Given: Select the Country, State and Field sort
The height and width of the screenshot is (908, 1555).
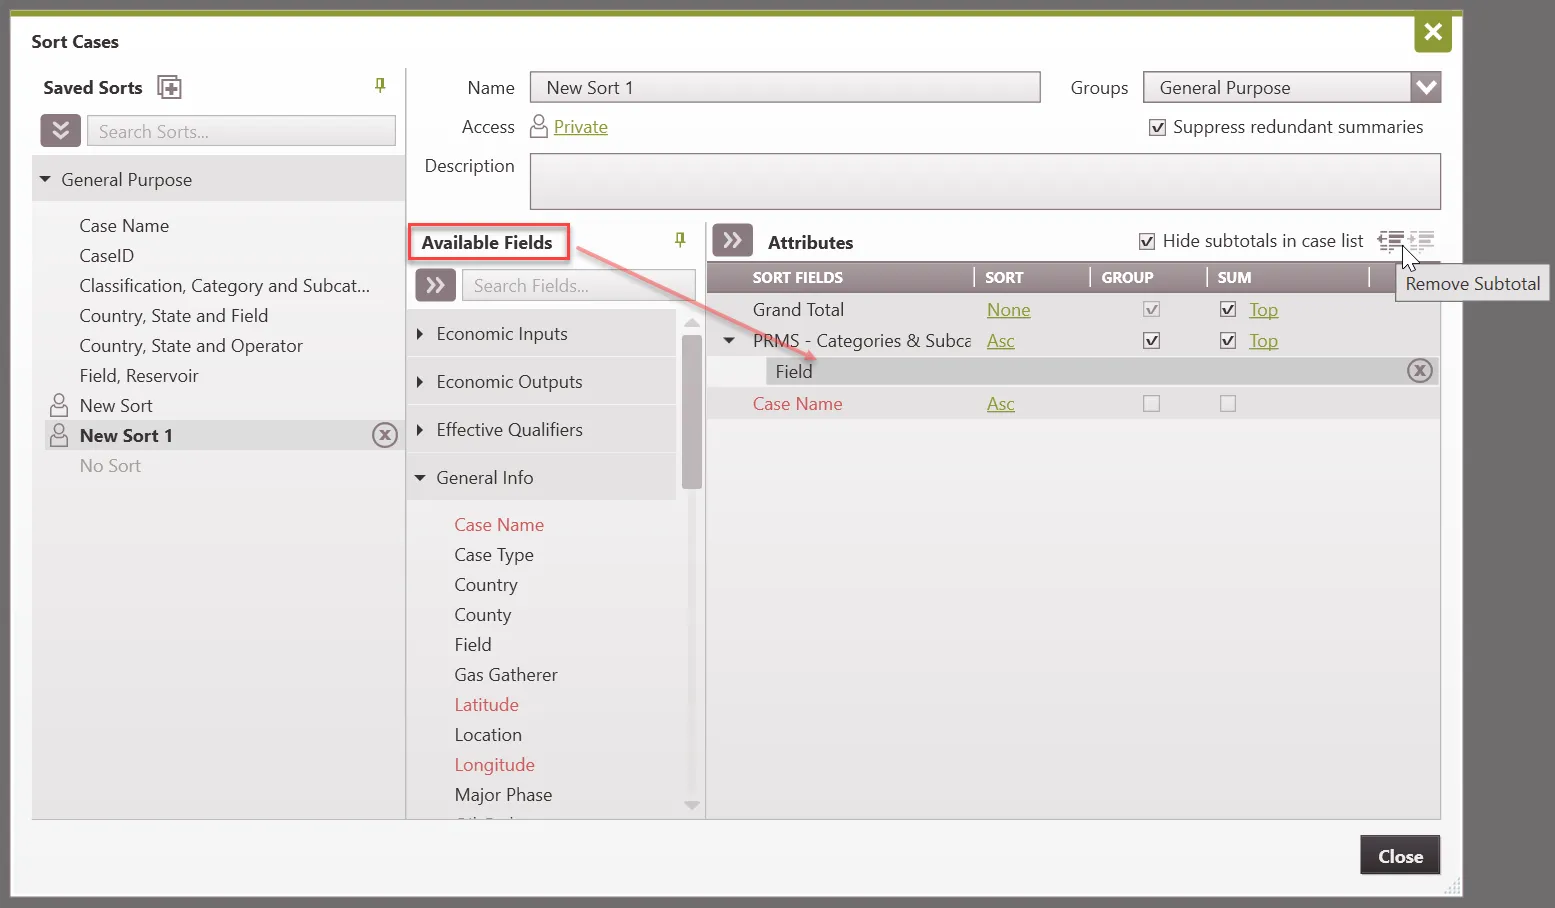Looking at the screenshot, I should pos(174,316).
